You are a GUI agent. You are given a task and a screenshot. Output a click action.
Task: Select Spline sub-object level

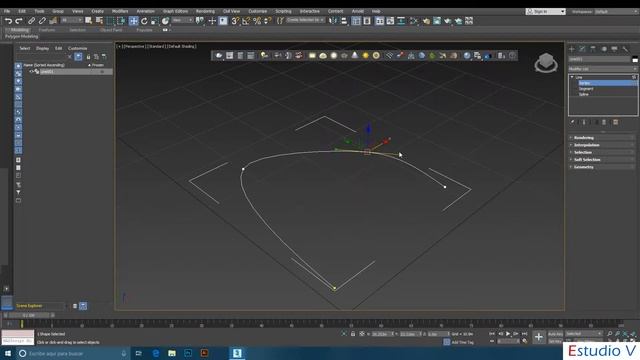pos(584,94)
